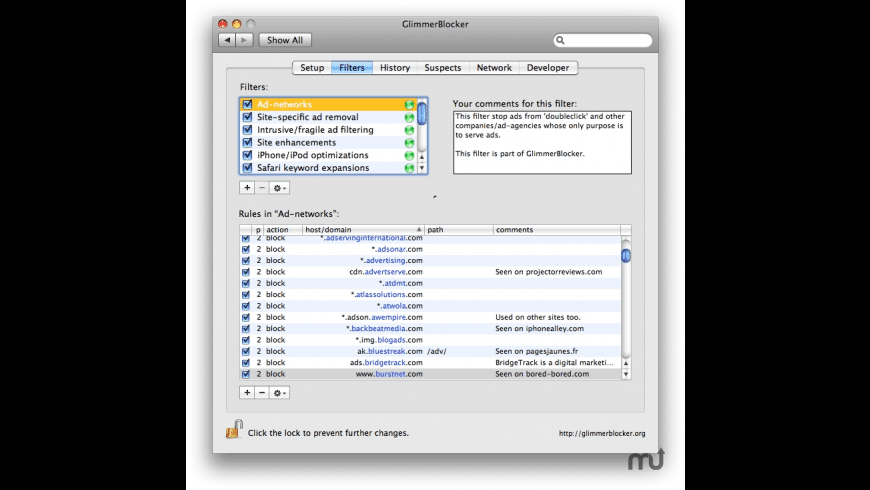Open the gear action menu under Rules
Screen dimensions: 870x490
tap(279, 393)
